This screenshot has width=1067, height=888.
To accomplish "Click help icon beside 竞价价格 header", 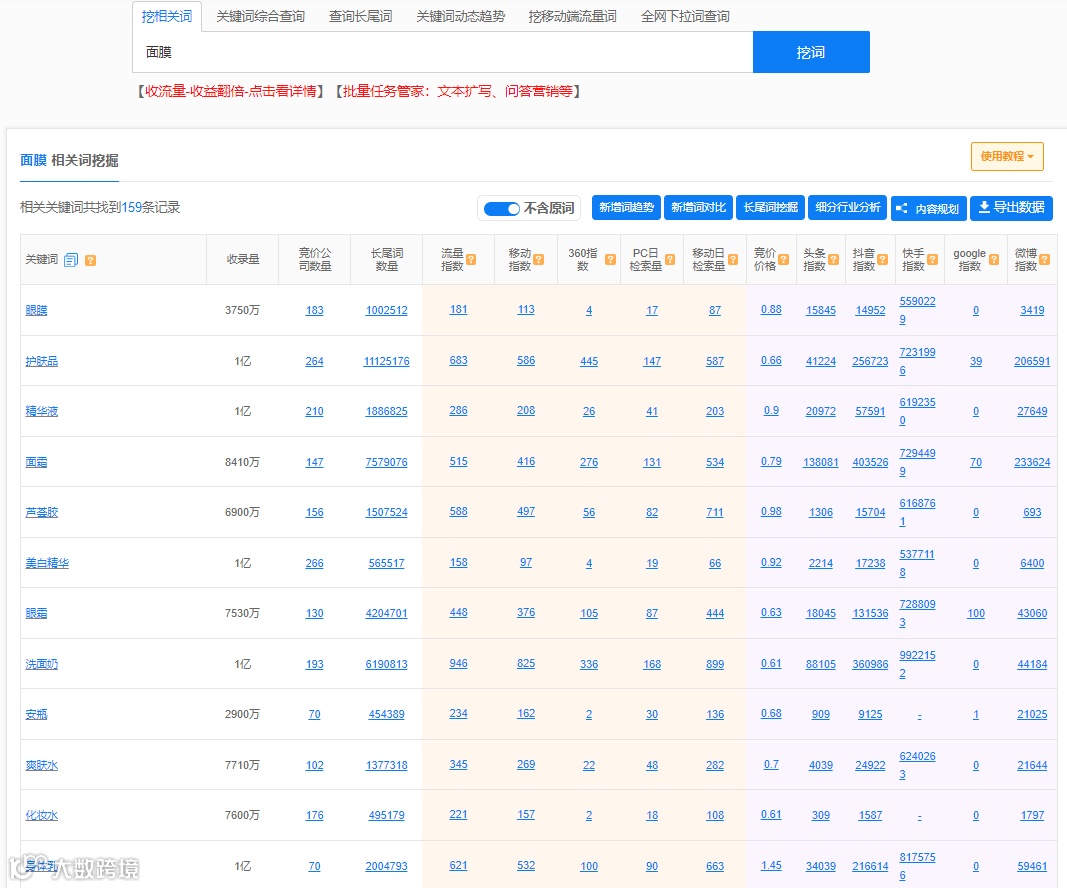I will click(784, 259).
